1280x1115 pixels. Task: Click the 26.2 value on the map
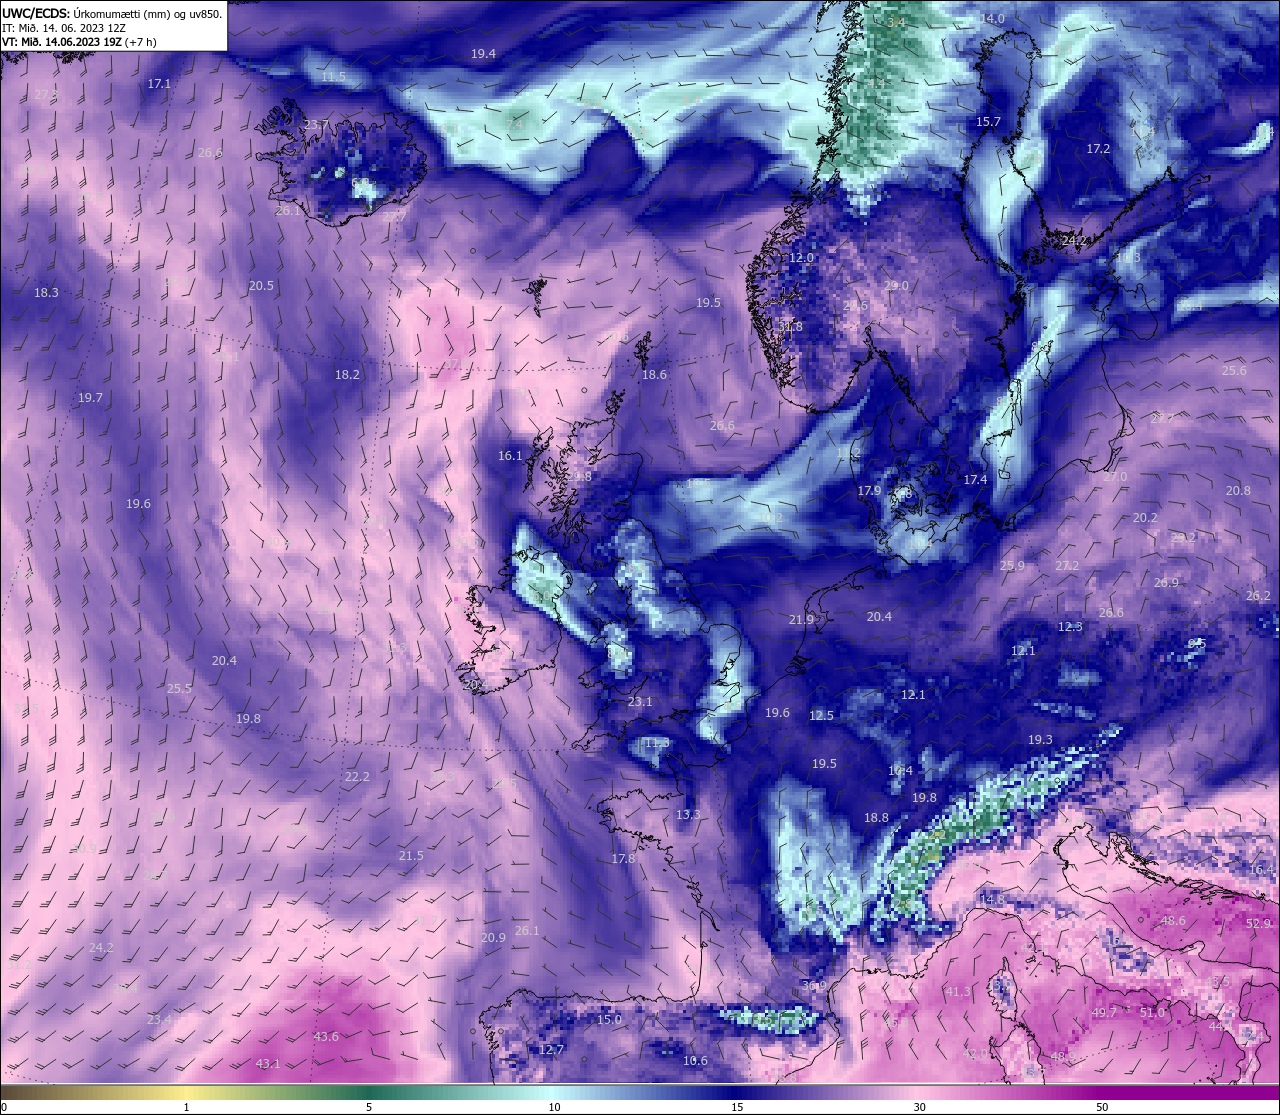(x=1258, y=596)
